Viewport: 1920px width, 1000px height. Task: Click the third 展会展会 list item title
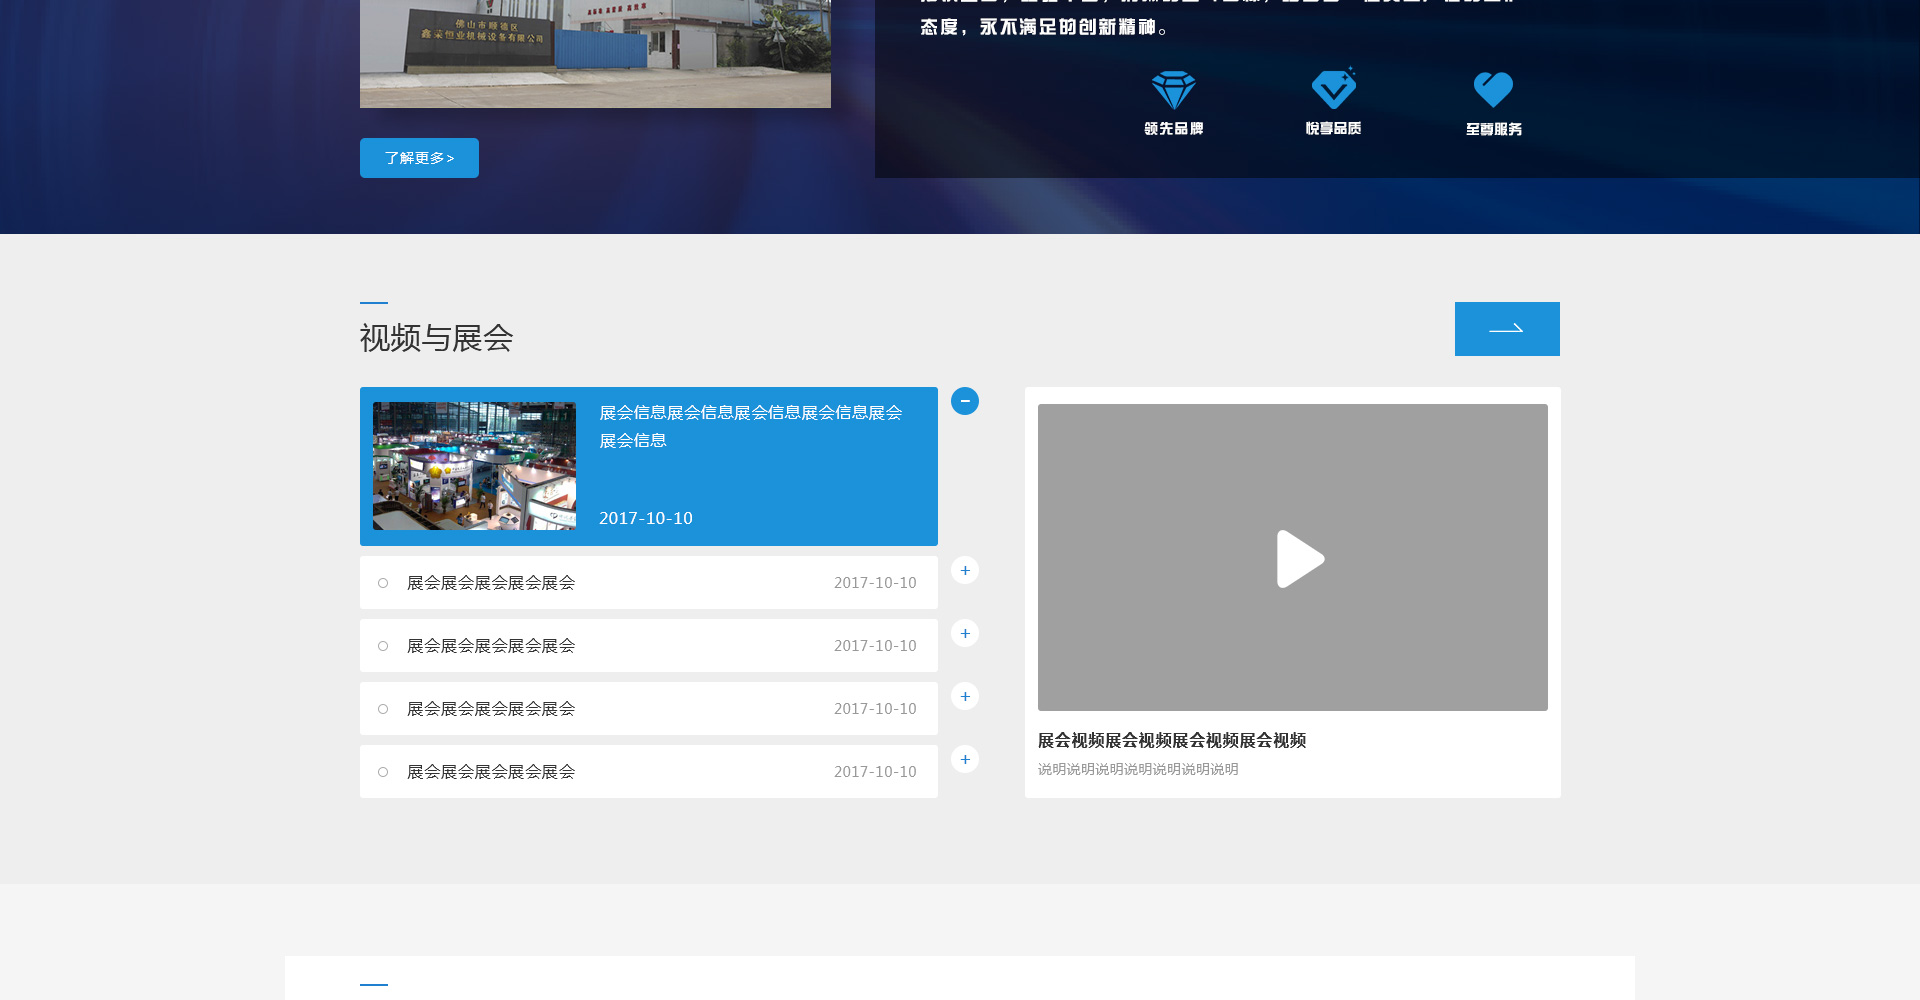pyautogui.click(x=490, y=709)
